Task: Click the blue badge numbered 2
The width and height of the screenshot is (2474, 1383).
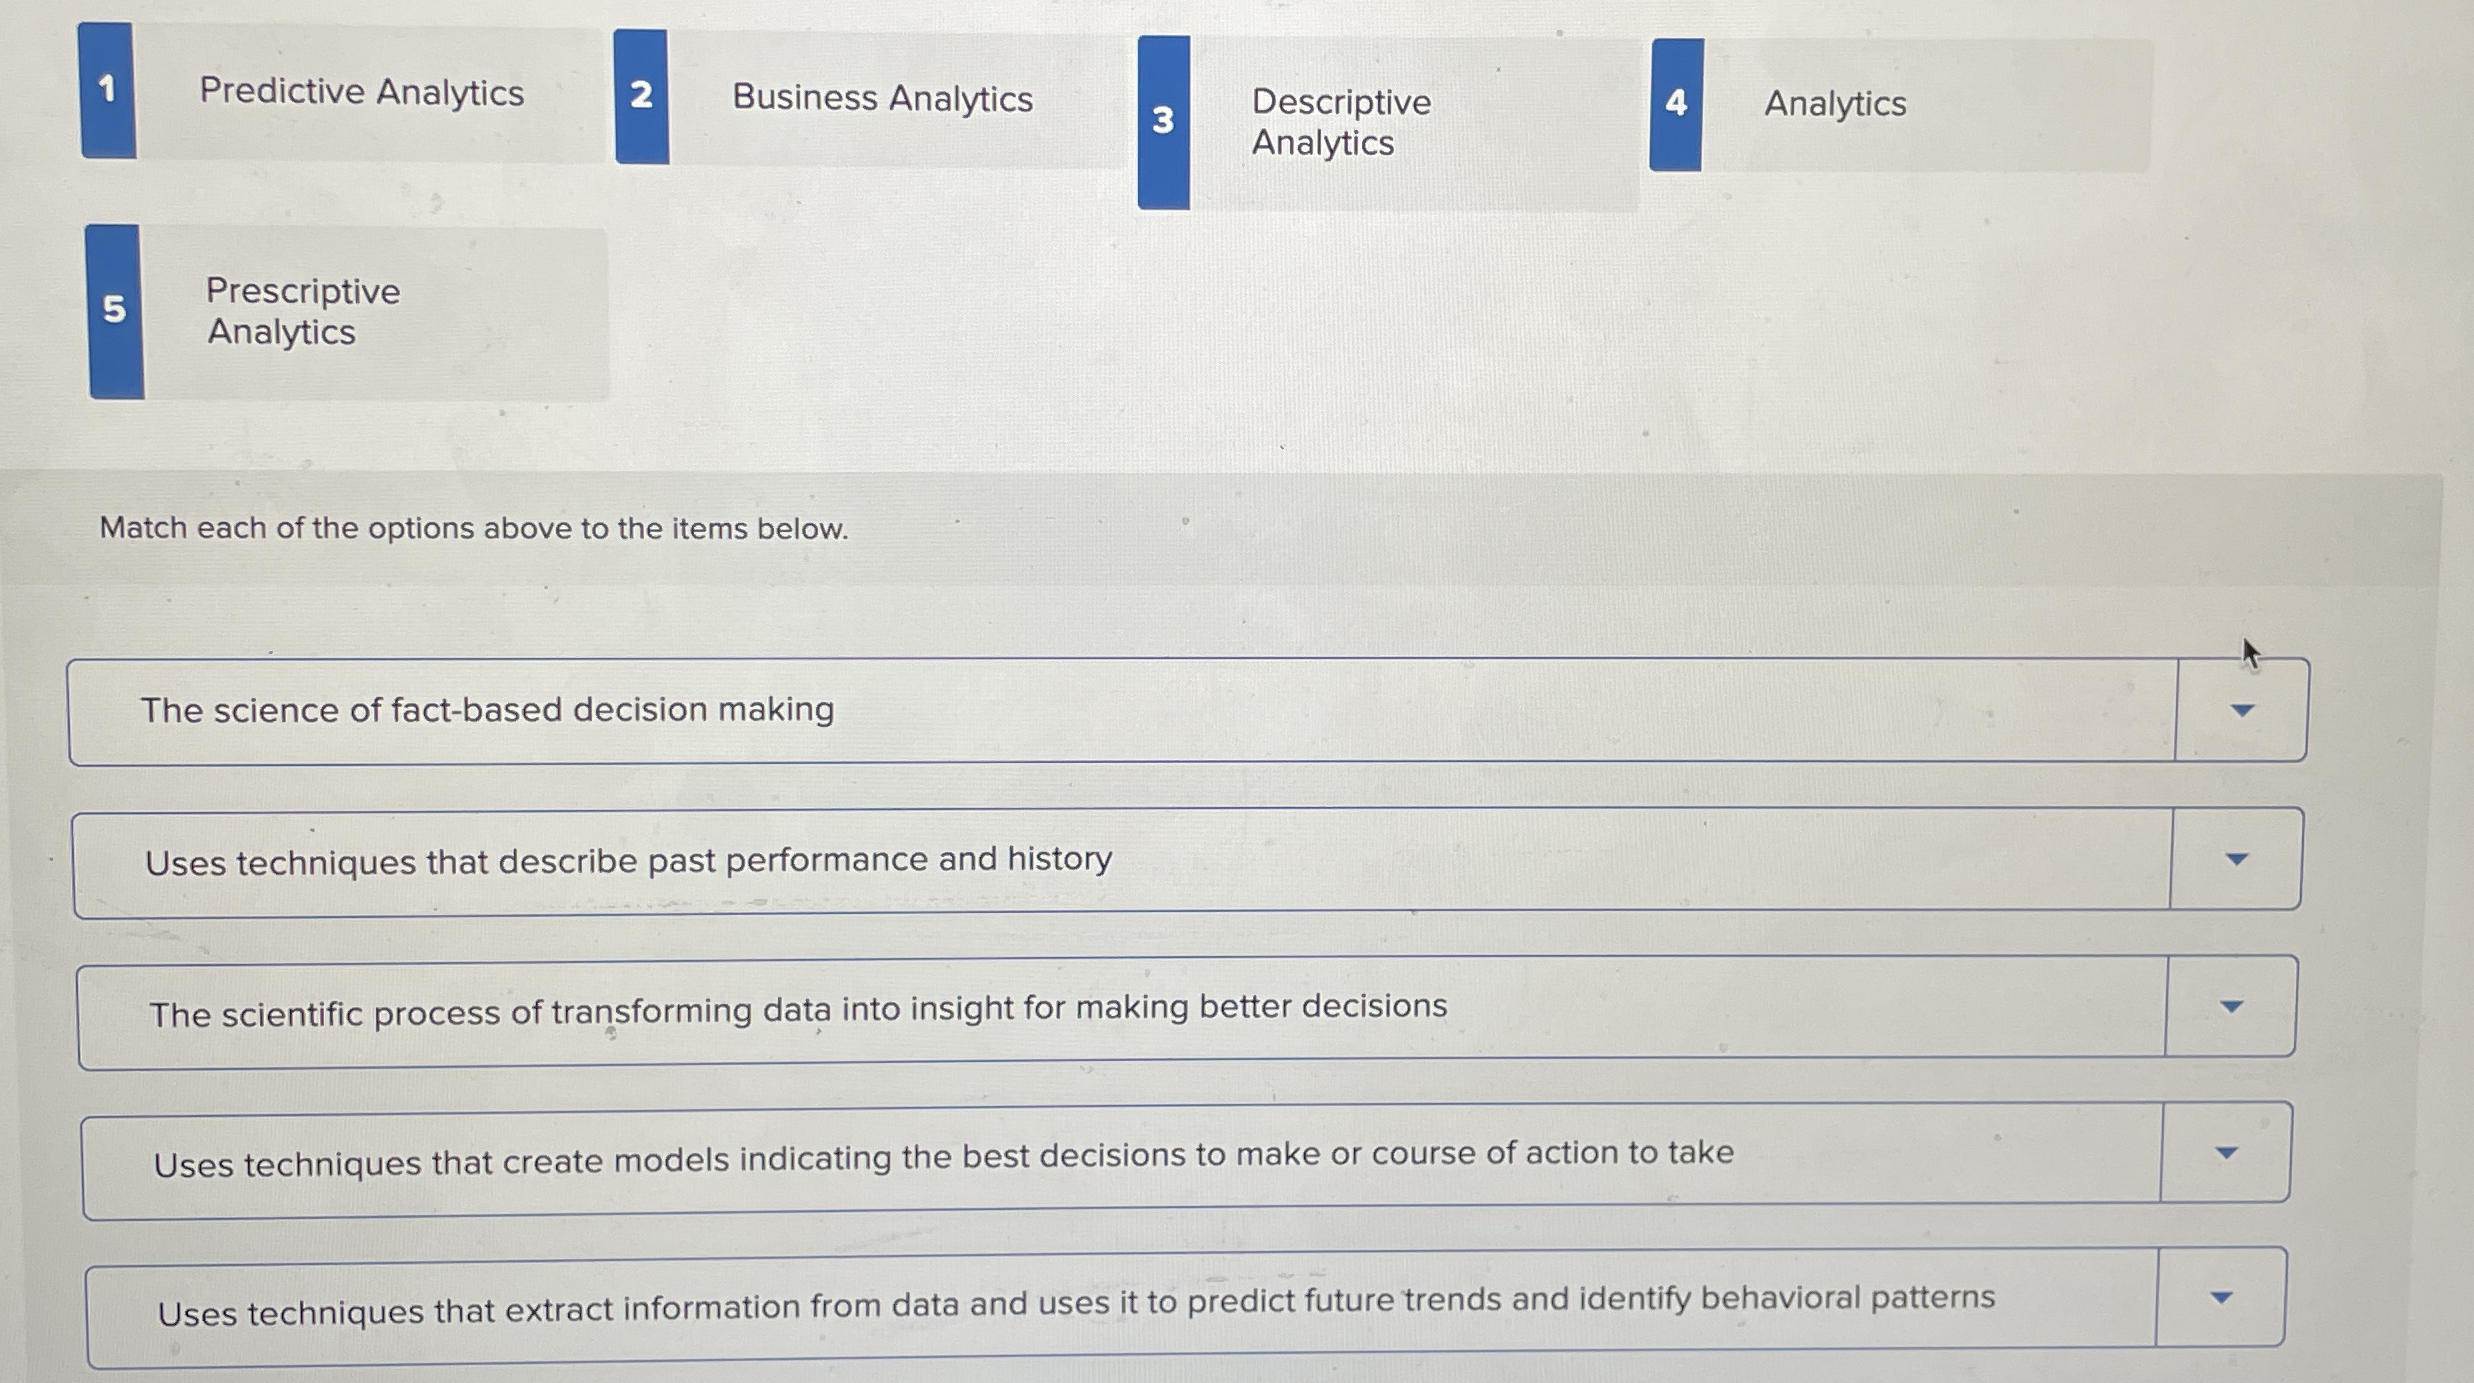Action: pos(641,94)
